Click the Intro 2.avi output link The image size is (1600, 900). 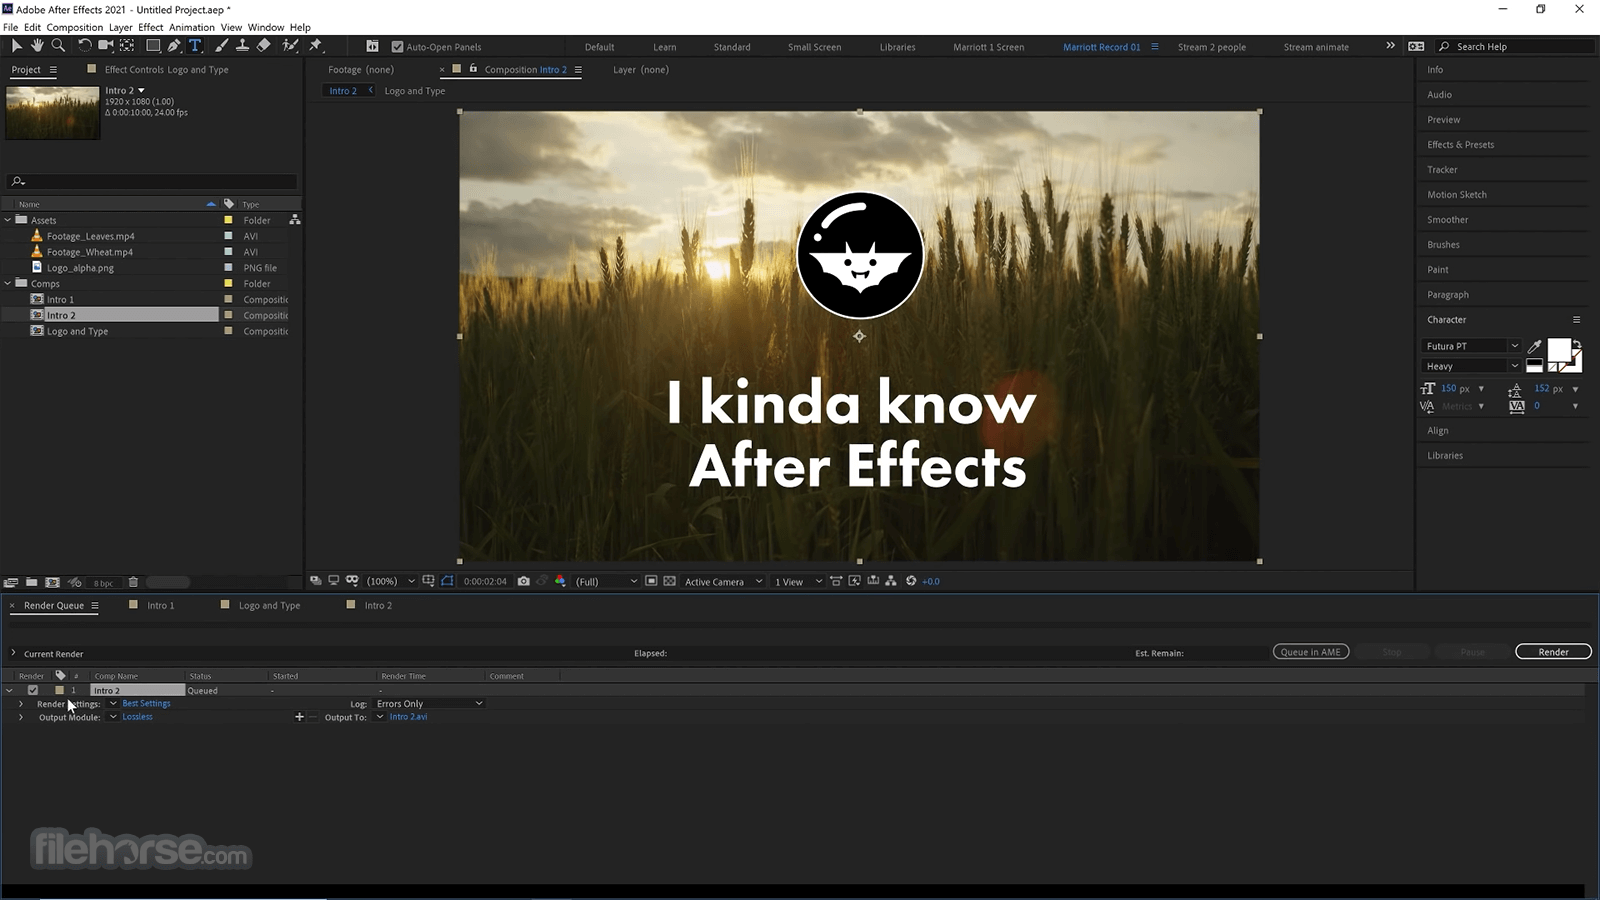pyautogui.click(x=408, y=717)
